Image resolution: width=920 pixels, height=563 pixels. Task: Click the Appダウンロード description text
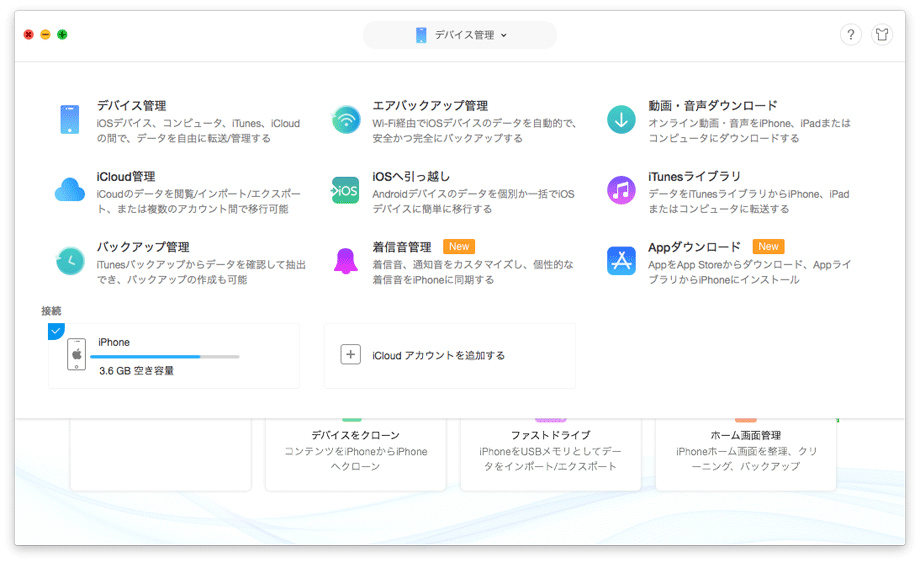click(x=749, y=272)
